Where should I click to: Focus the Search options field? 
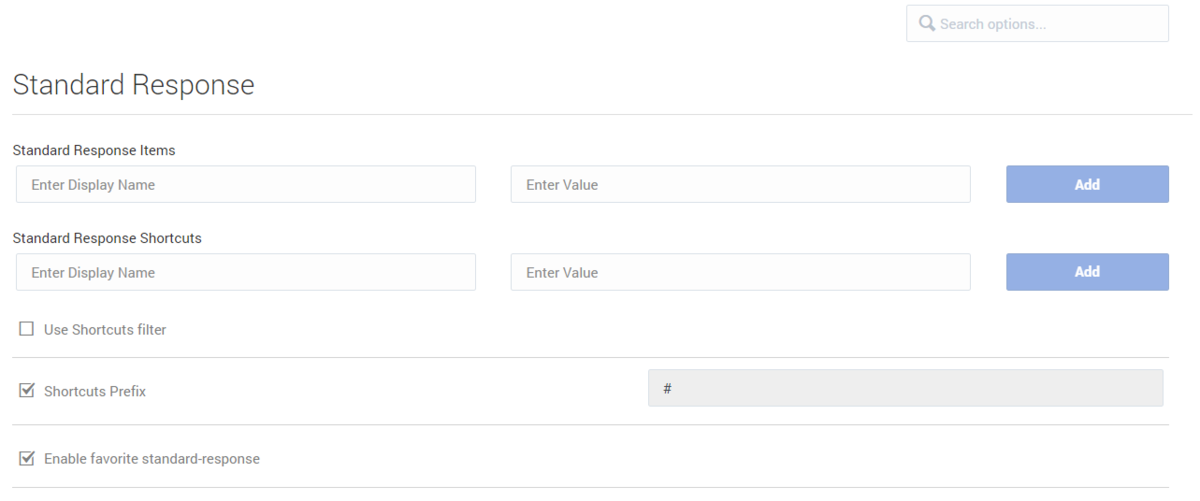click(x=1037, y=23)
